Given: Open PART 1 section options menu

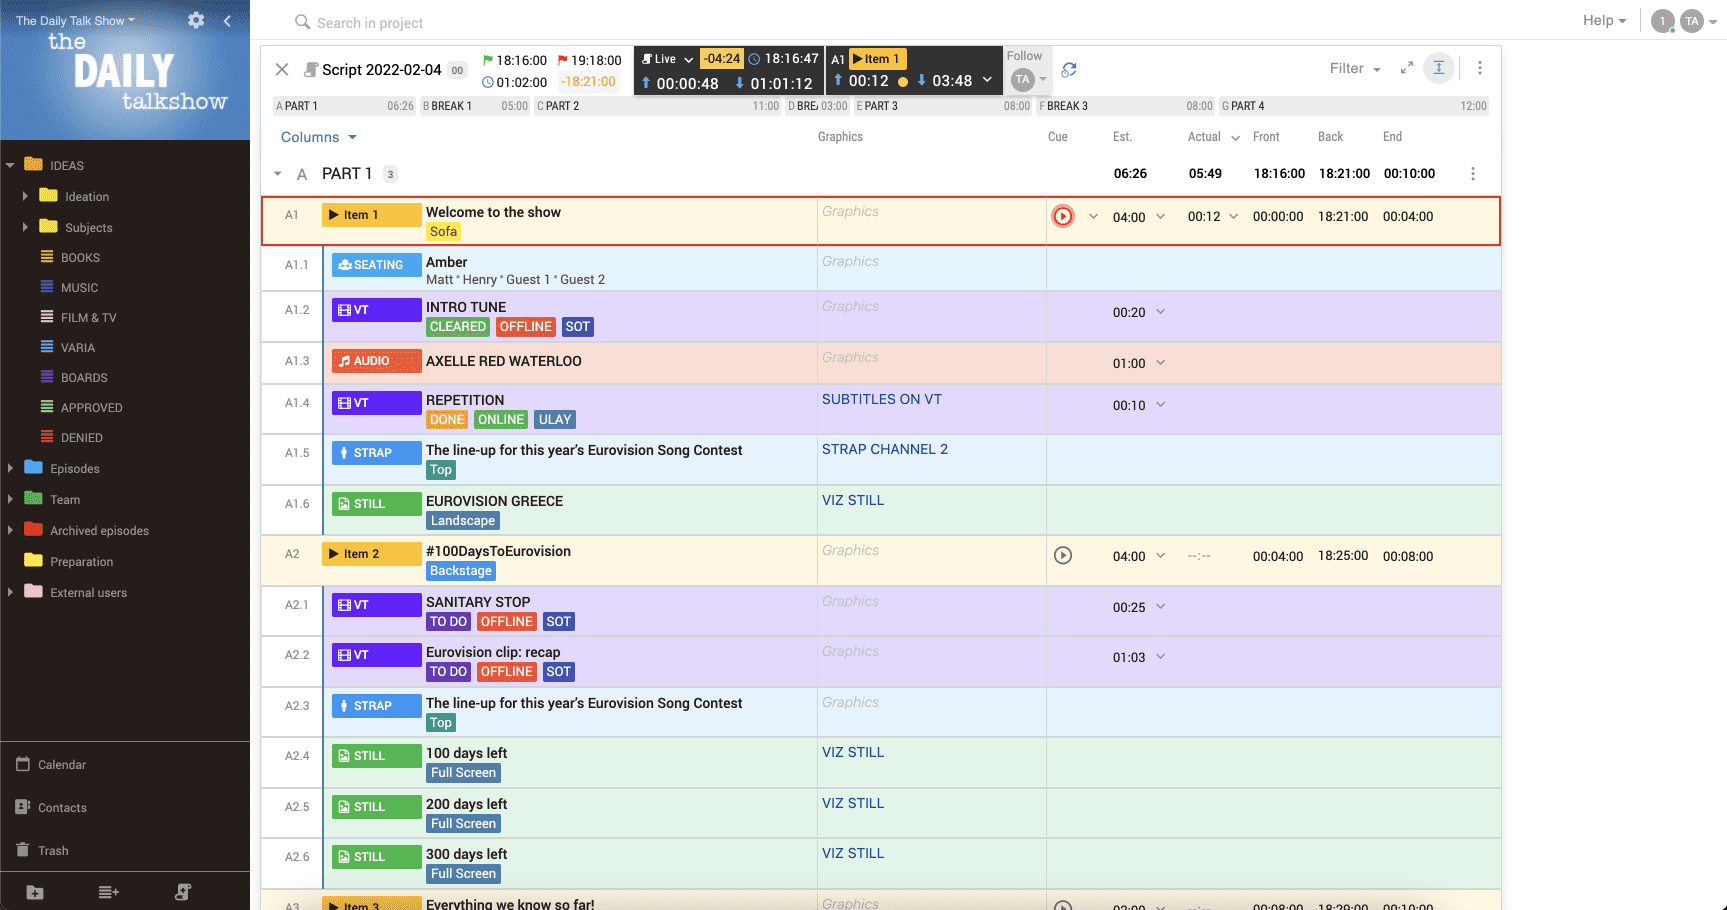Looking at the screenshot, I should (1472, 174).
